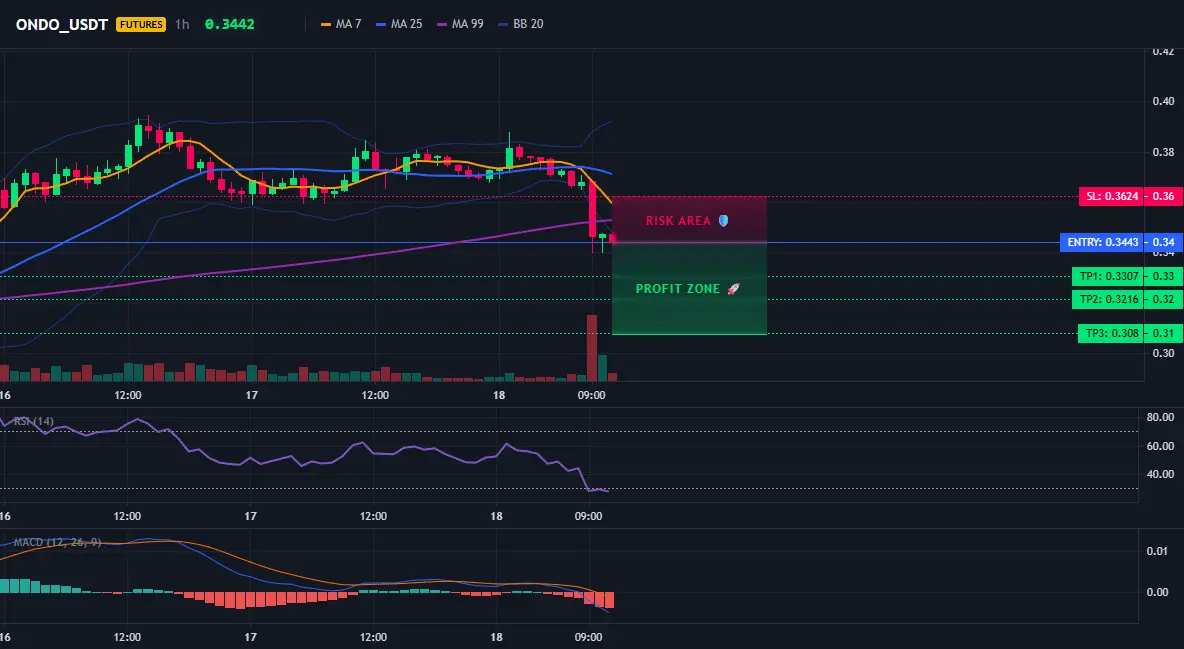Click the TP3: 0.308 target label

click(x=1112, y=333)
